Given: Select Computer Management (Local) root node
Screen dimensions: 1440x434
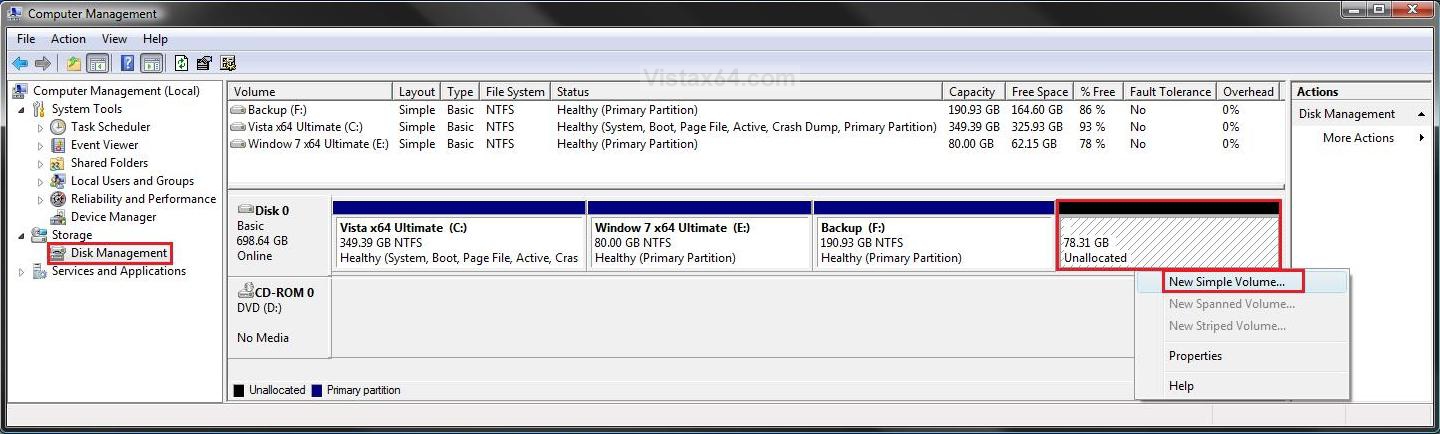Looking at the screenshot, I should tap(116, 91).
